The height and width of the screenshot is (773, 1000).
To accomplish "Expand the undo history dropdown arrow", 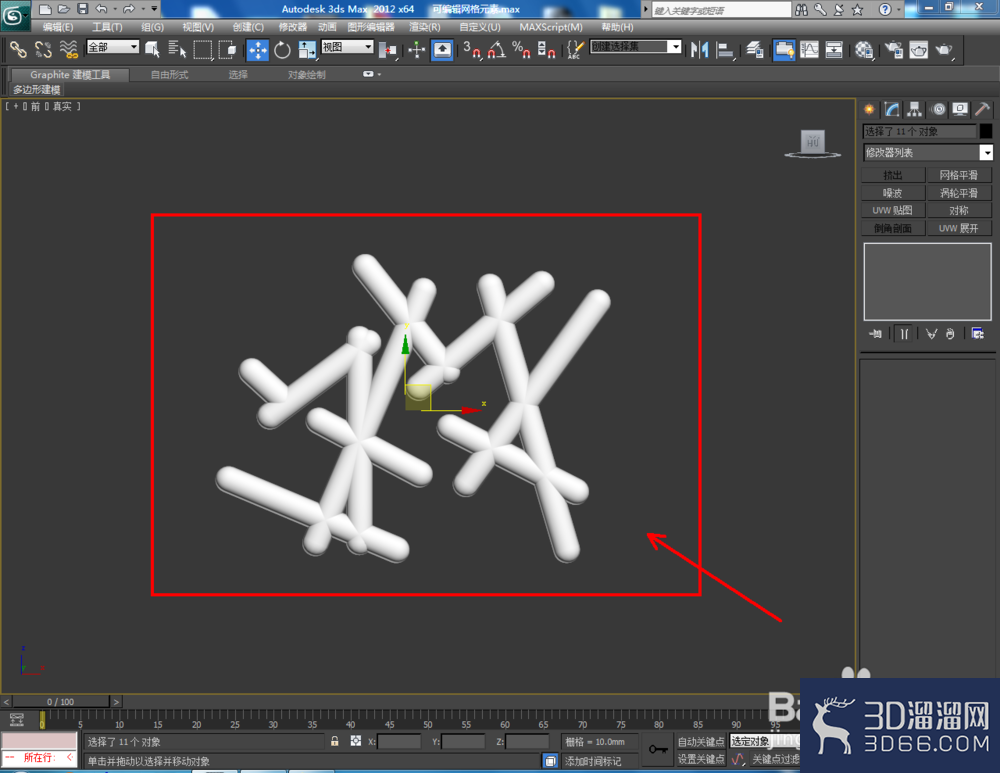I will coord(115,9).
